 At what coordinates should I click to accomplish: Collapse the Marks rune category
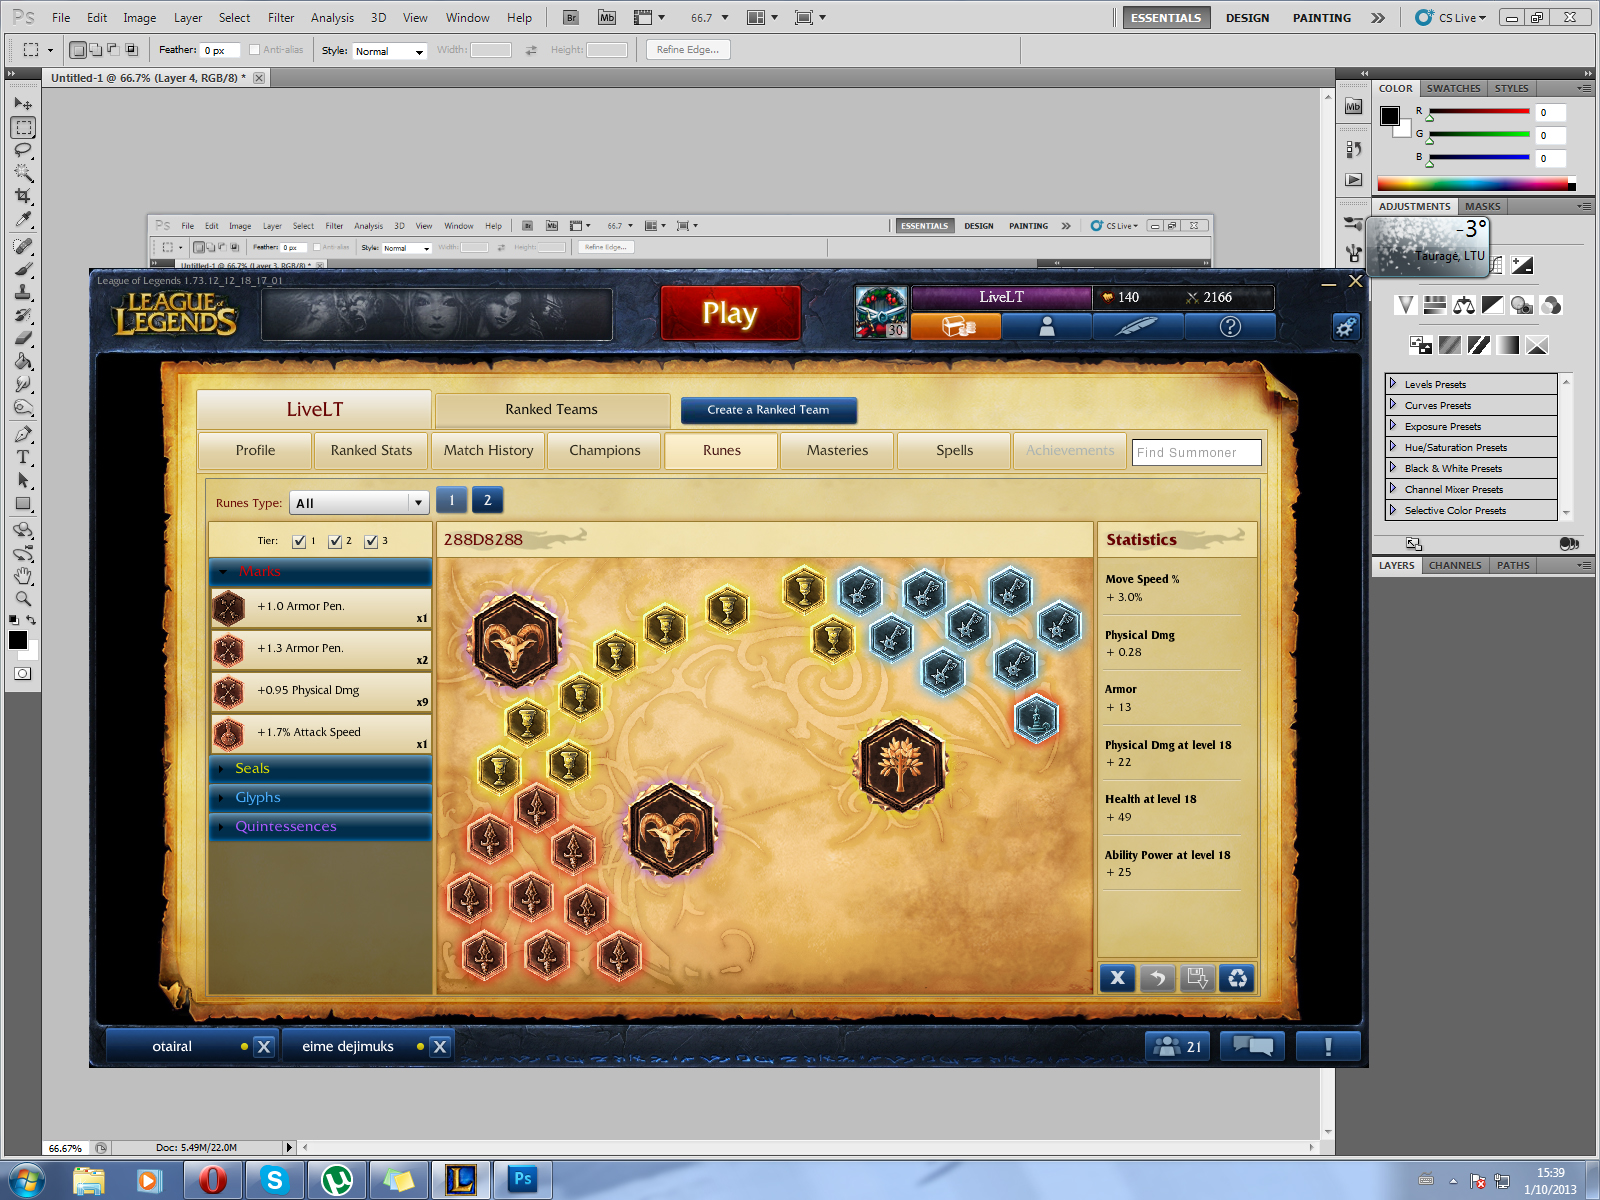[x=320, y=571]
